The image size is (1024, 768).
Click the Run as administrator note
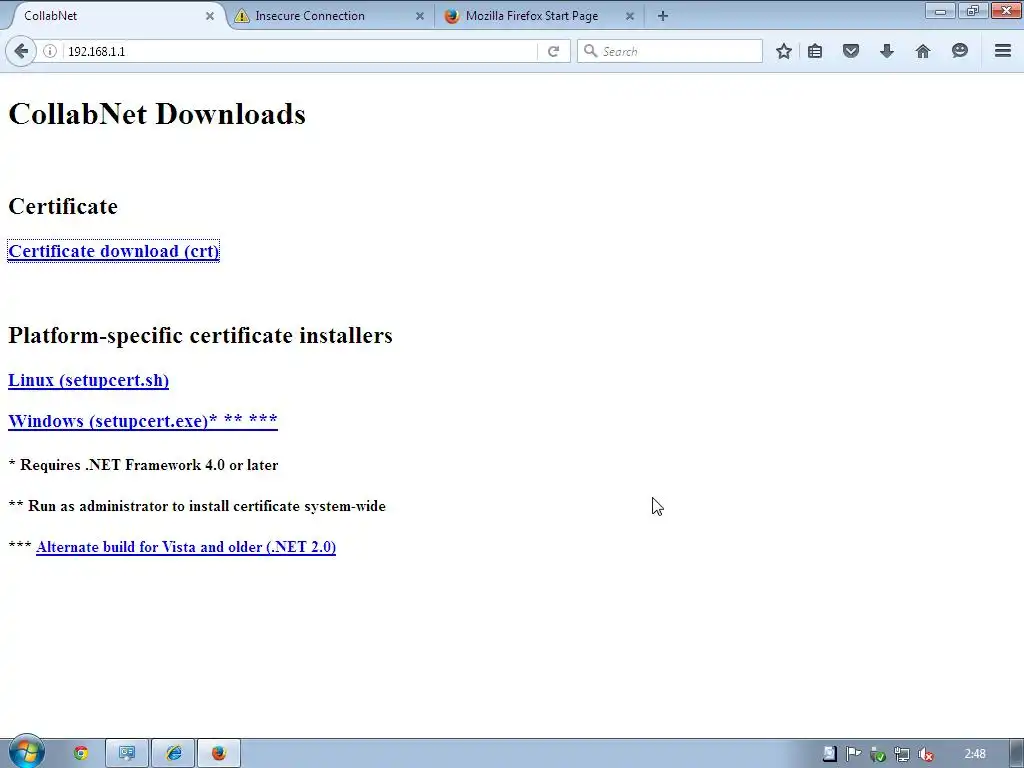click(197, 506)
